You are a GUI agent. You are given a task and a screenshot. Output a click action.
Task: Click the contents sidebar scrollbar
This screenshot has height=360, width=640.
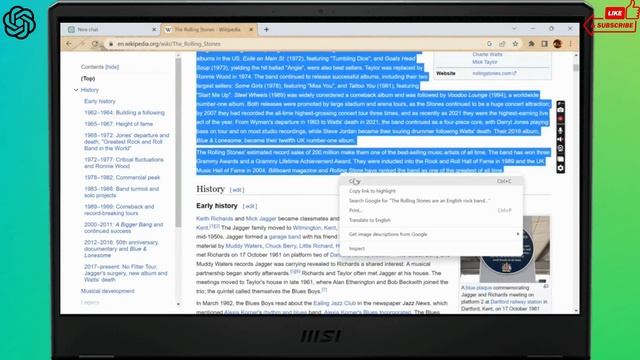pyautogui.click(x=178, y=143)
